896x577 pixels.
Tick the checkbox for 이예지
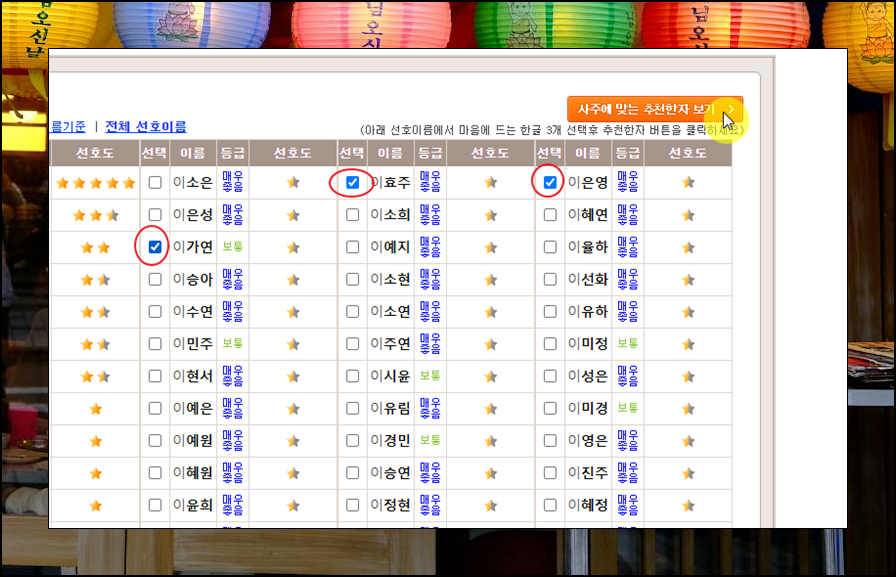(x=353, y=247)
